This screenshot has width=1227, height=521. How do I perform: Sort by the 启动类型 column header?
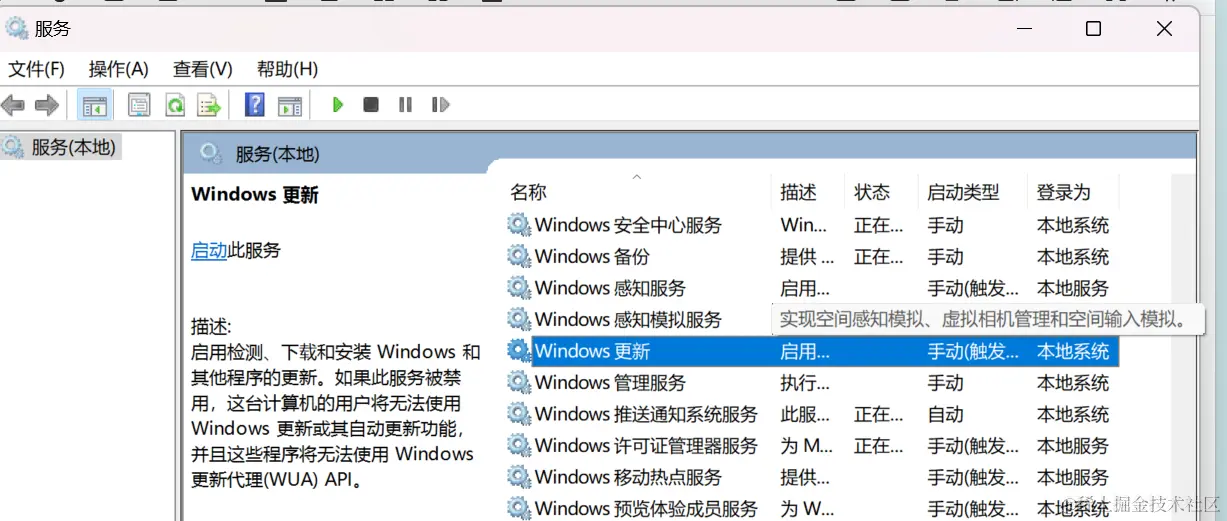963,192
